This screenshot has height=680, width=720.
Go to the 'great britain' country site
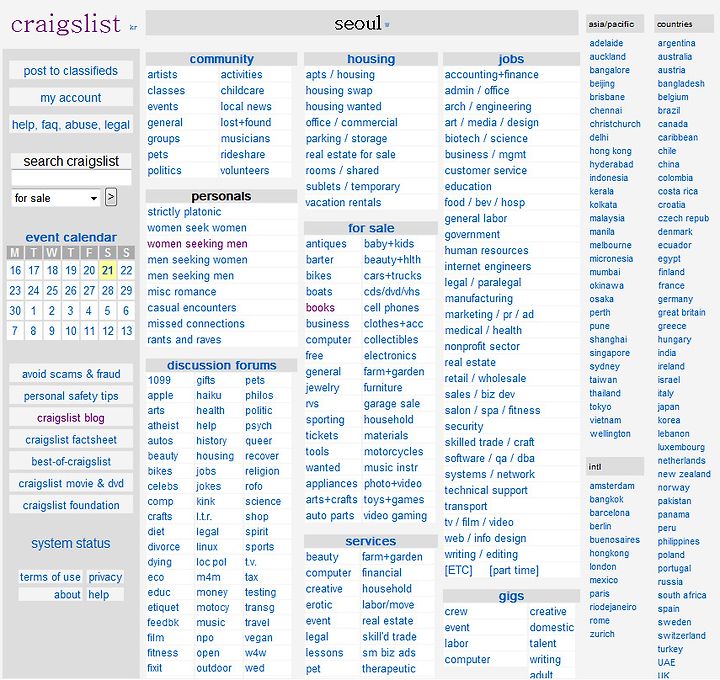pos(681,313)
